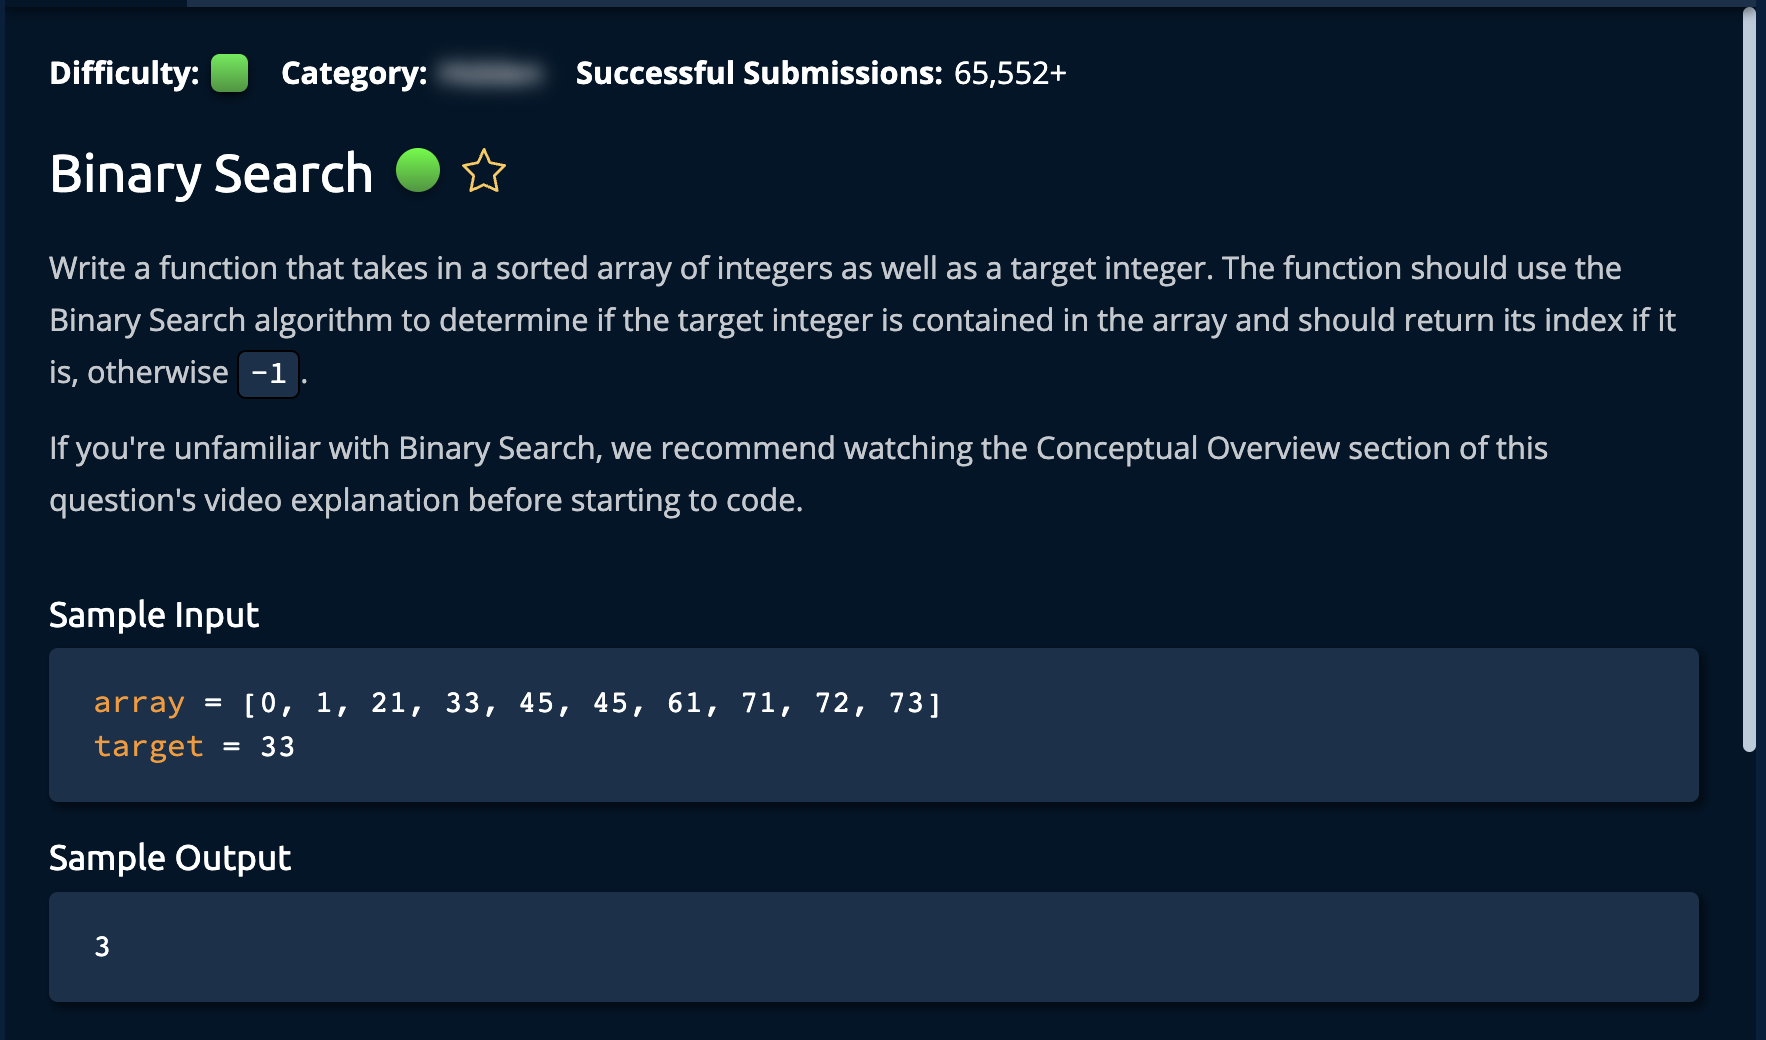Viewport: 1766px width, 1040px height.
Task: Click the blurred Category value
Action: pyautogui.click(x=492, y=73)
